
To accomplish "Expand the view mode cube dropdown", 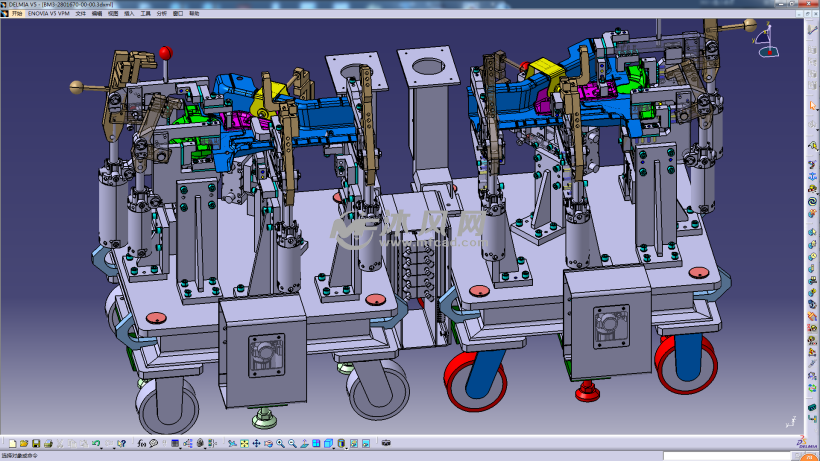I will 334,446.
